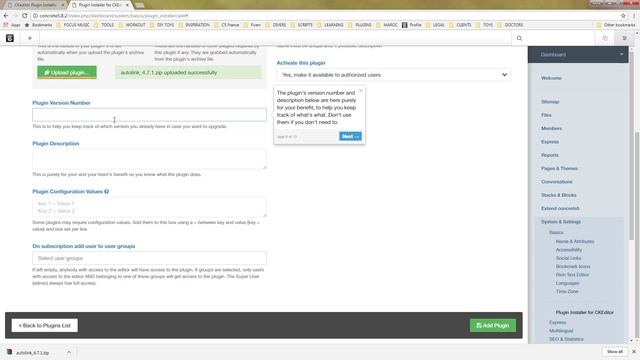Click the Add Plugin button

click(493, 325)
